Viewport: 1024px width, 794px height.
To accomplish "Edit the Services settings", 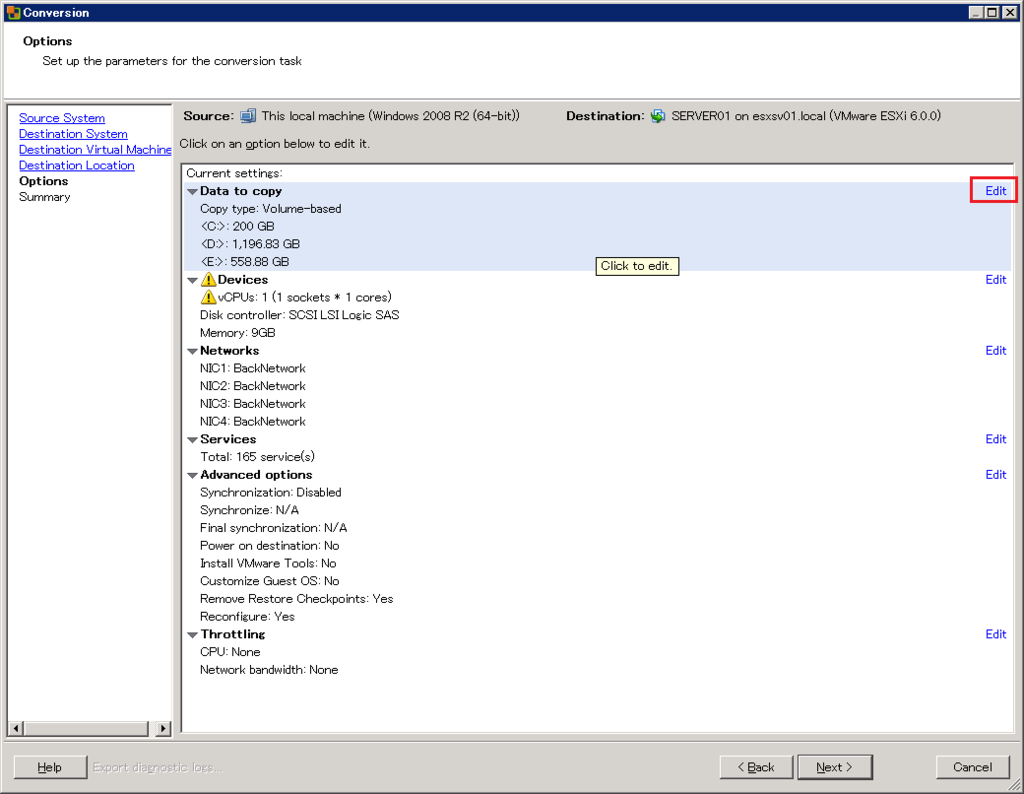I will 995,439.
